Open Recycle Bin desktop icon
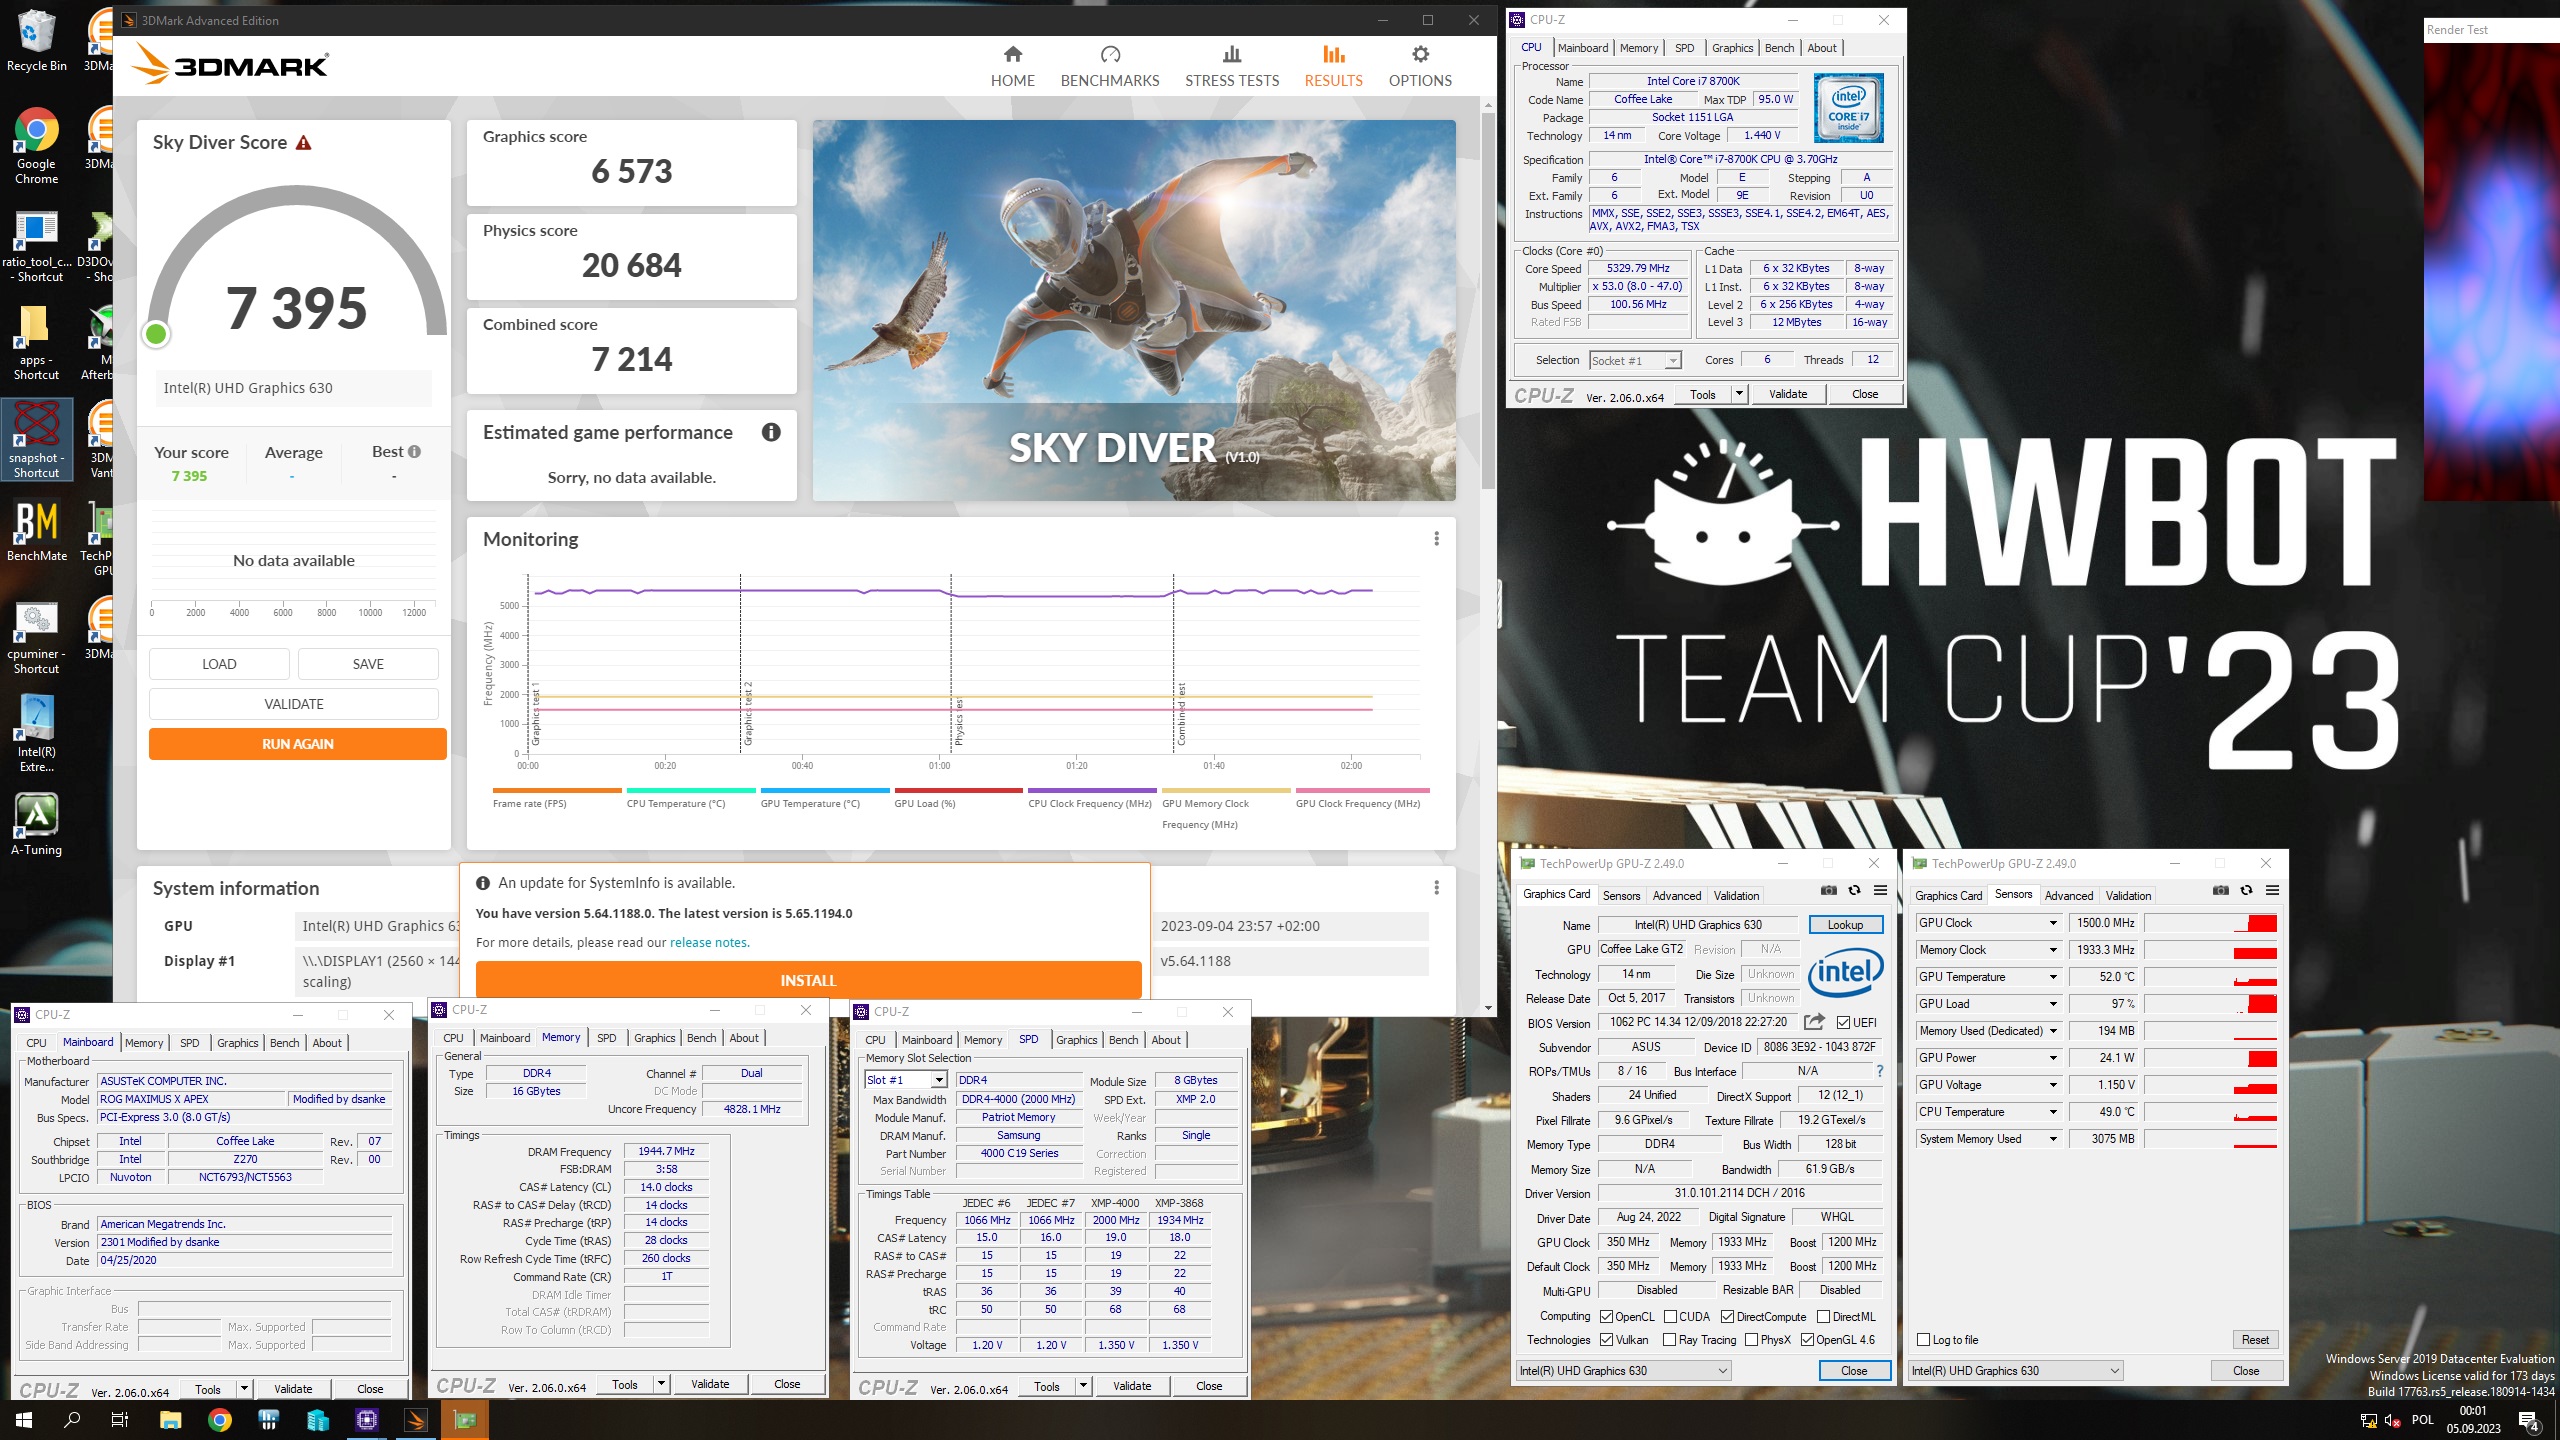The image size is (2560, 1440). (37, 40)
